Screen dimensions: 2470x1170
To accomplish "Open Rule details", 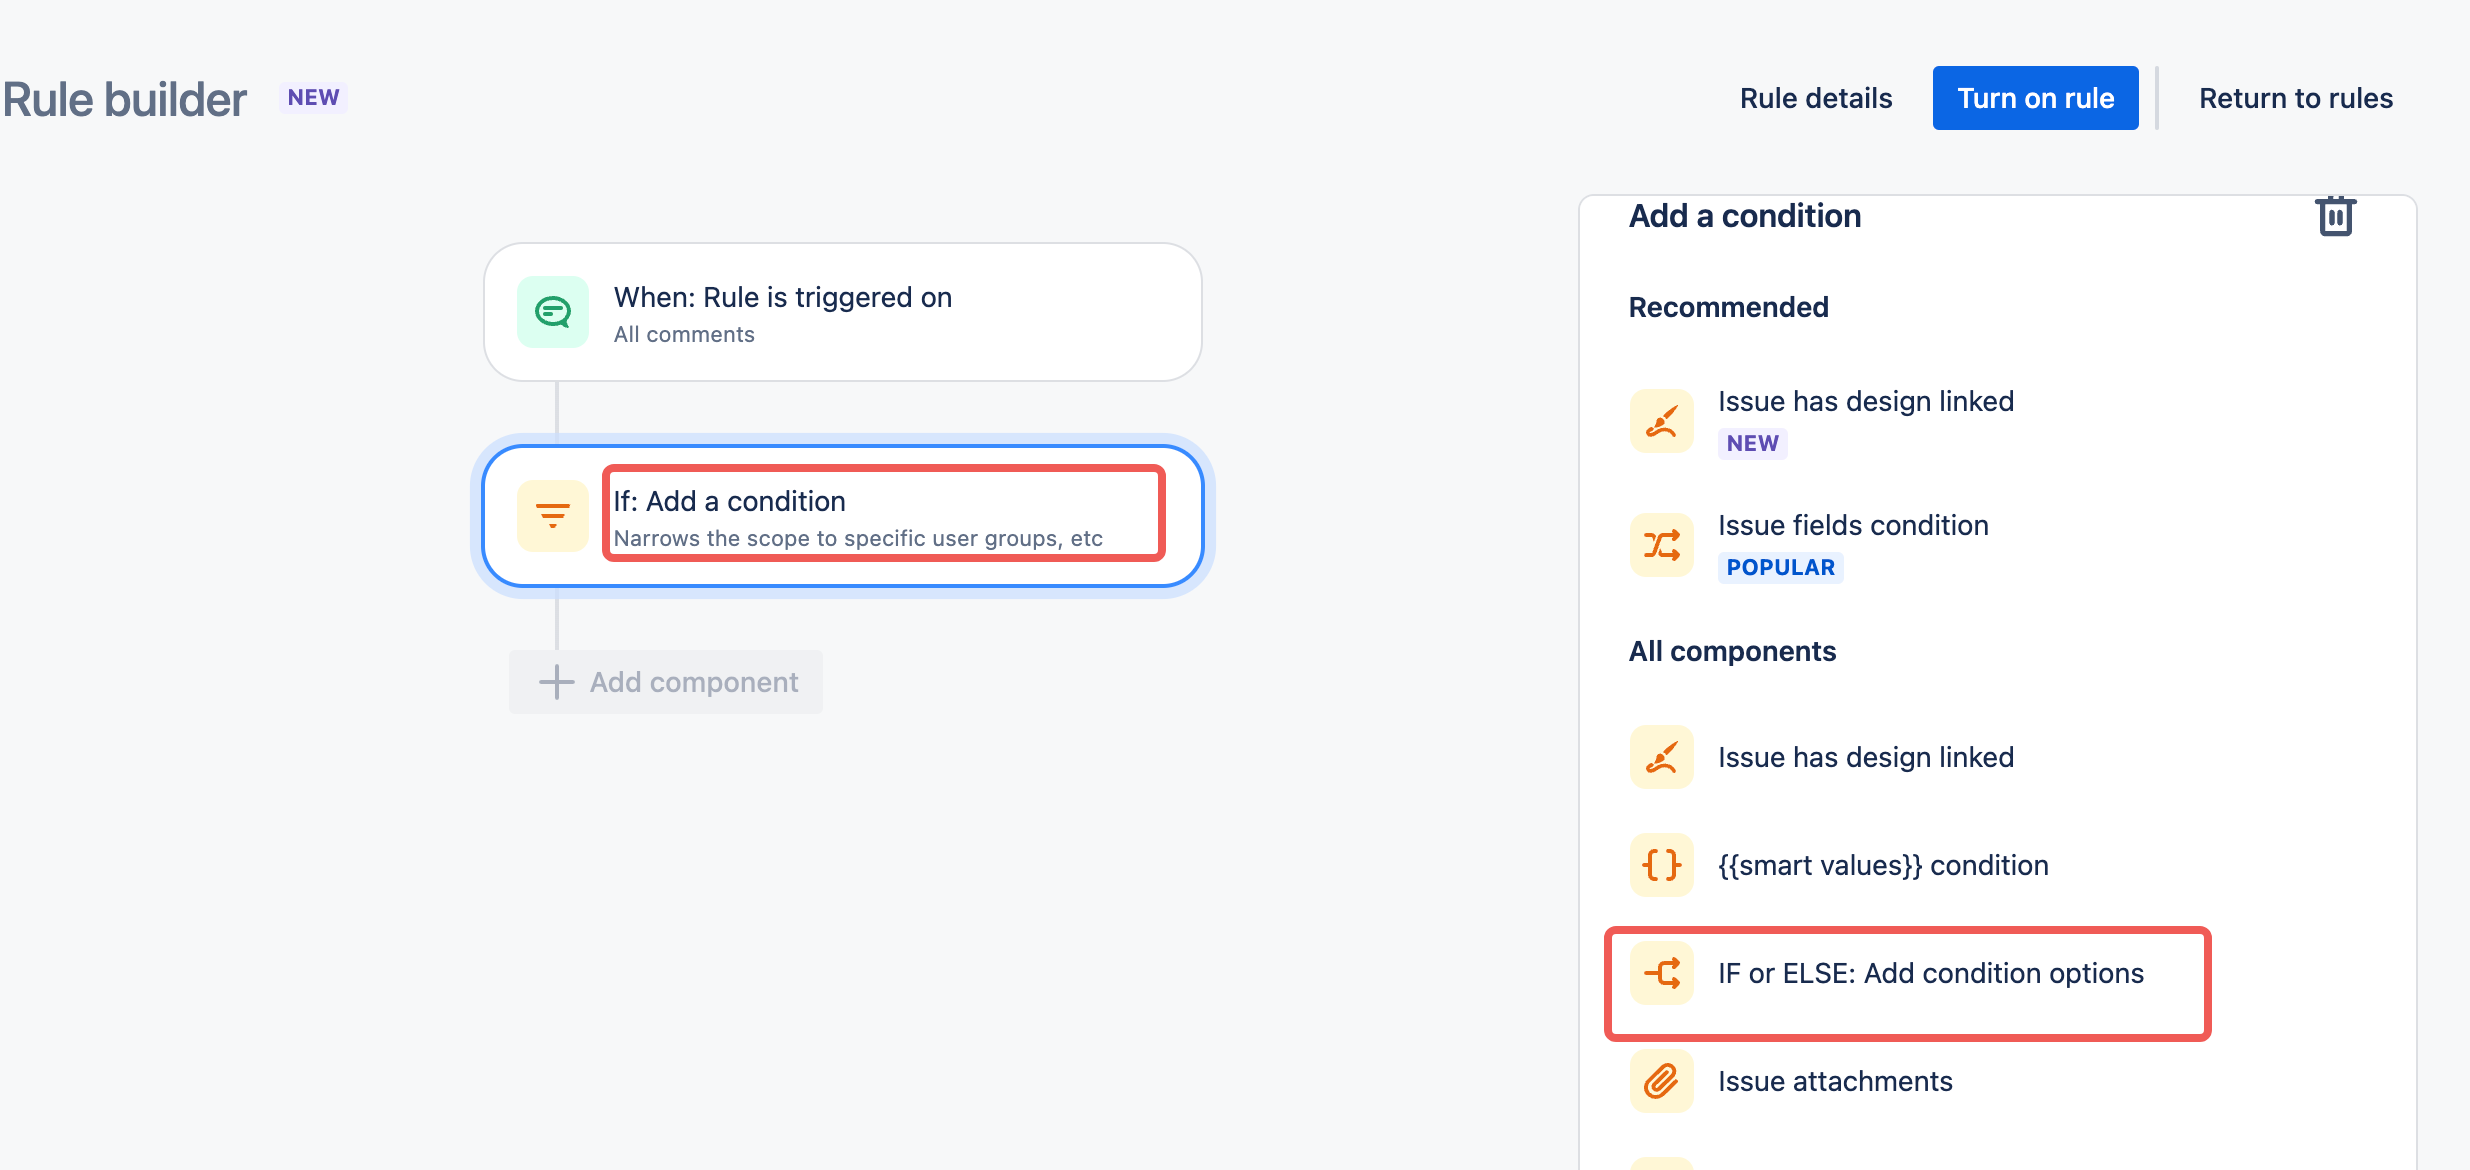I will (x=1816, y=98).
